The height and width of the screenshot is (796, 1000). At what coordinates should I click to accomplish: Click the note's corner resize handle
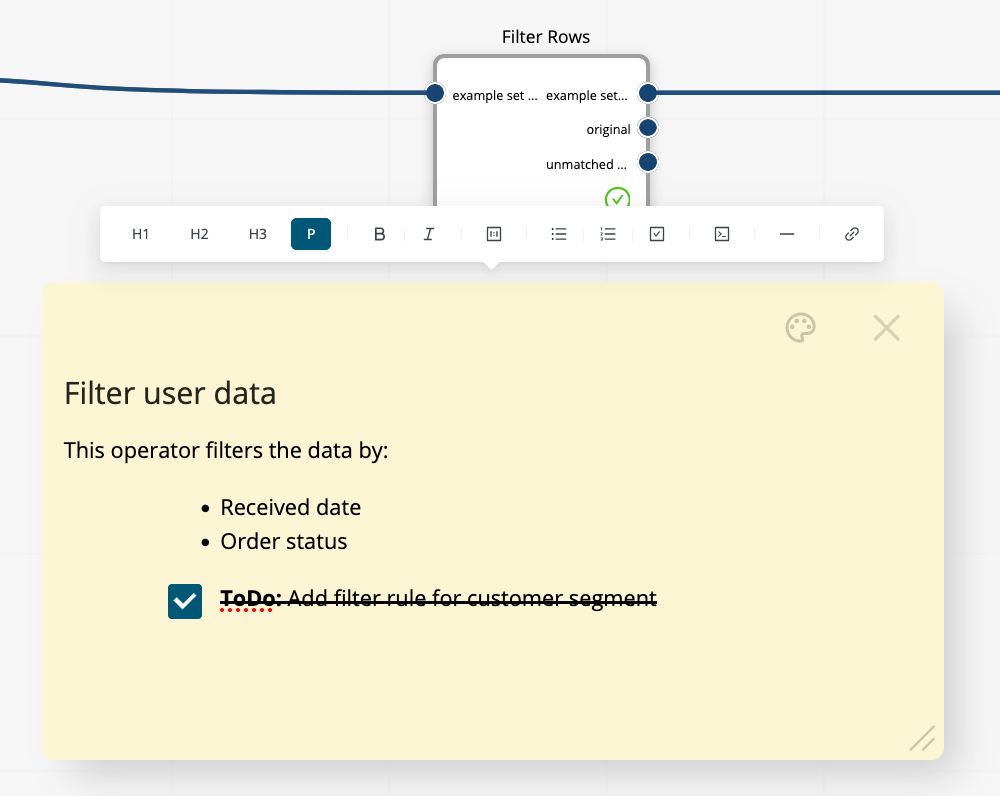point(921,739)
